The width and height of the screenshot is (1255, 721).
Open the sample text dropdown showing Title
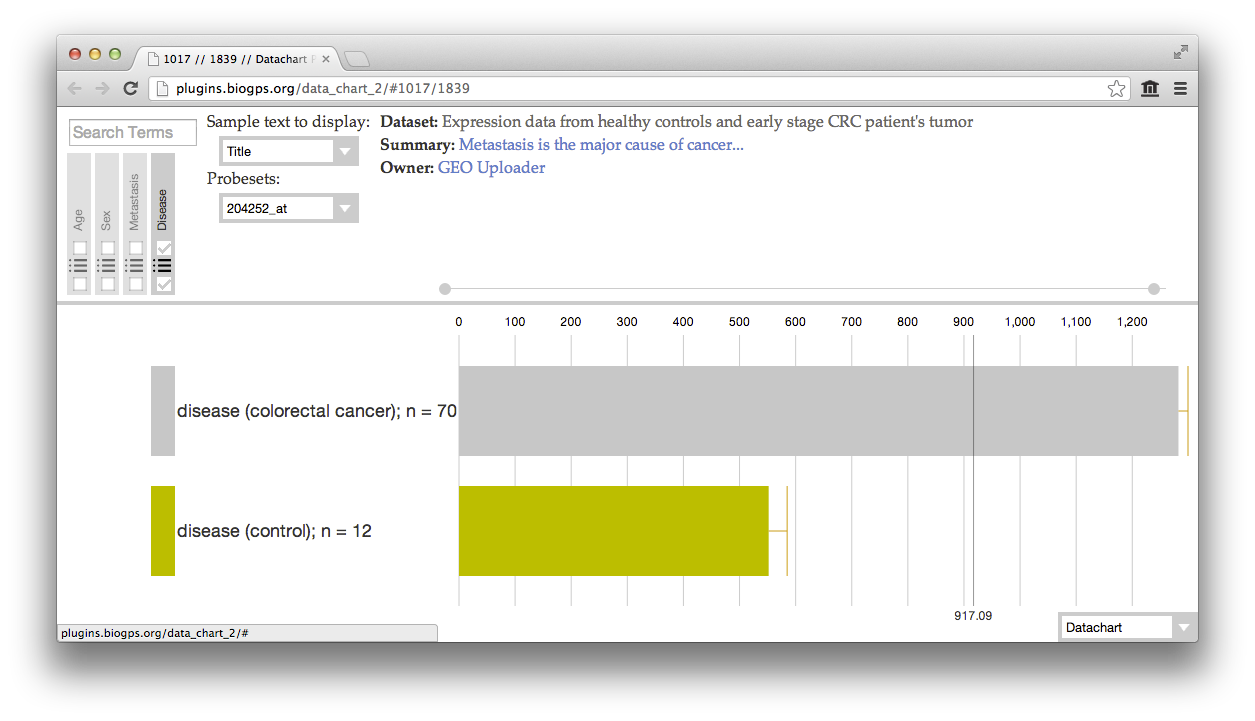[289, 152]
